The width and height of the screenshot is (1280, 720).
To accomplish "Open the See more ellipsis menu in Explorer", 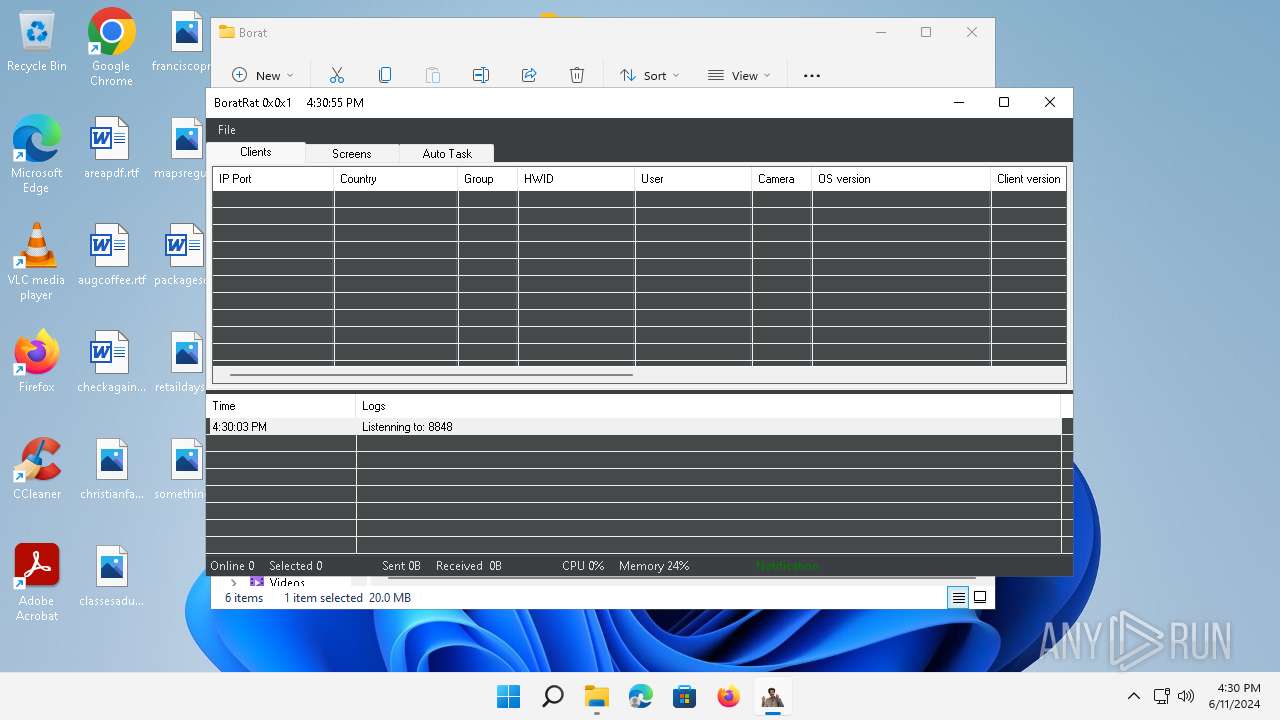I will (x=812, y=75).
